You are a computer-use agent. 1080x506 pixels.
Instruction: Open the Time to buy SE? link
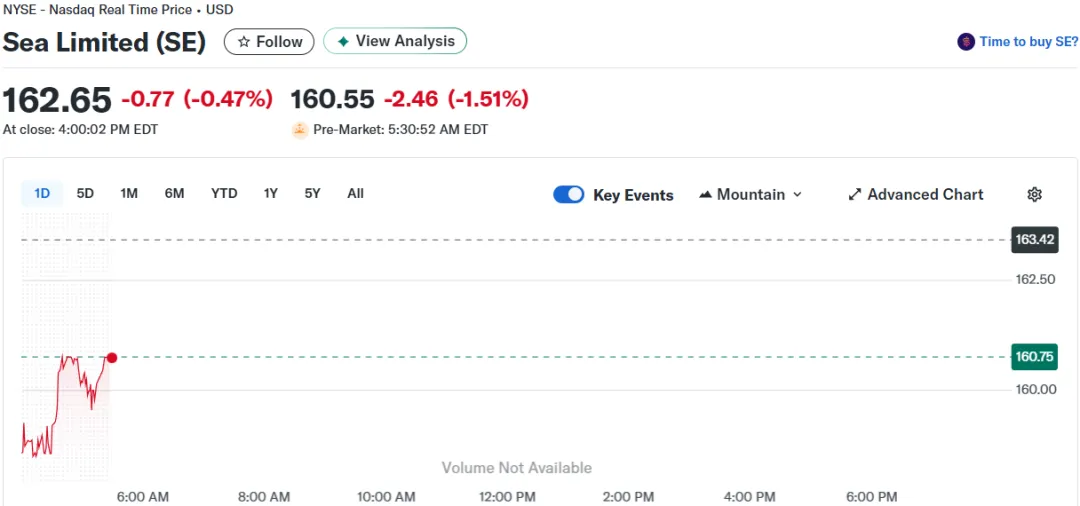coord(1028,42)
